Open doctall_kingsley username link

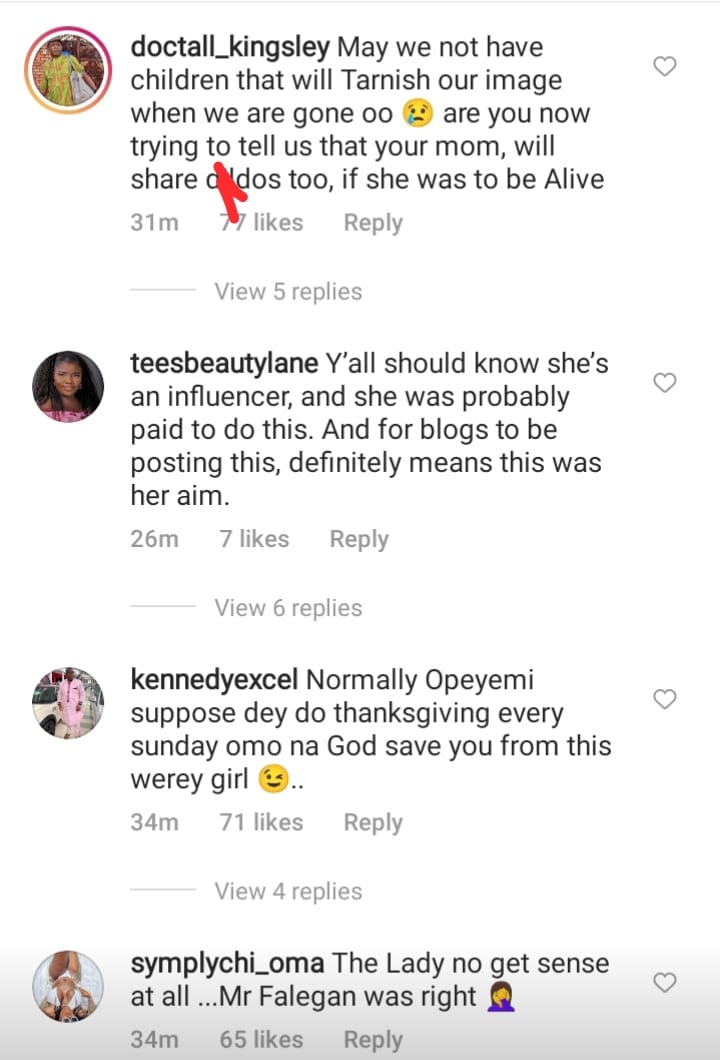pos(230,47)
